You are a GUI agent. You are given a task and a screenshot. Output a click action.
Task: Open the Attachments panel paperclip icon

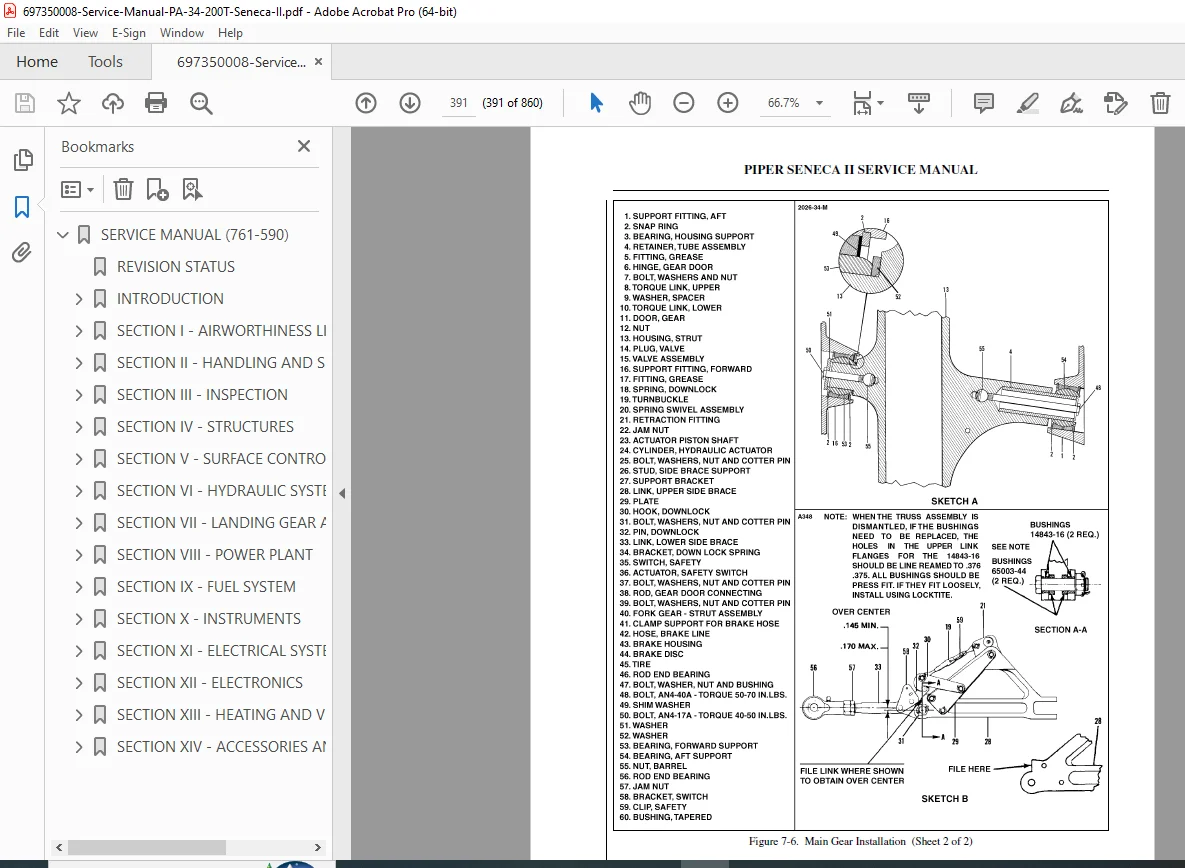coord(22,252)
